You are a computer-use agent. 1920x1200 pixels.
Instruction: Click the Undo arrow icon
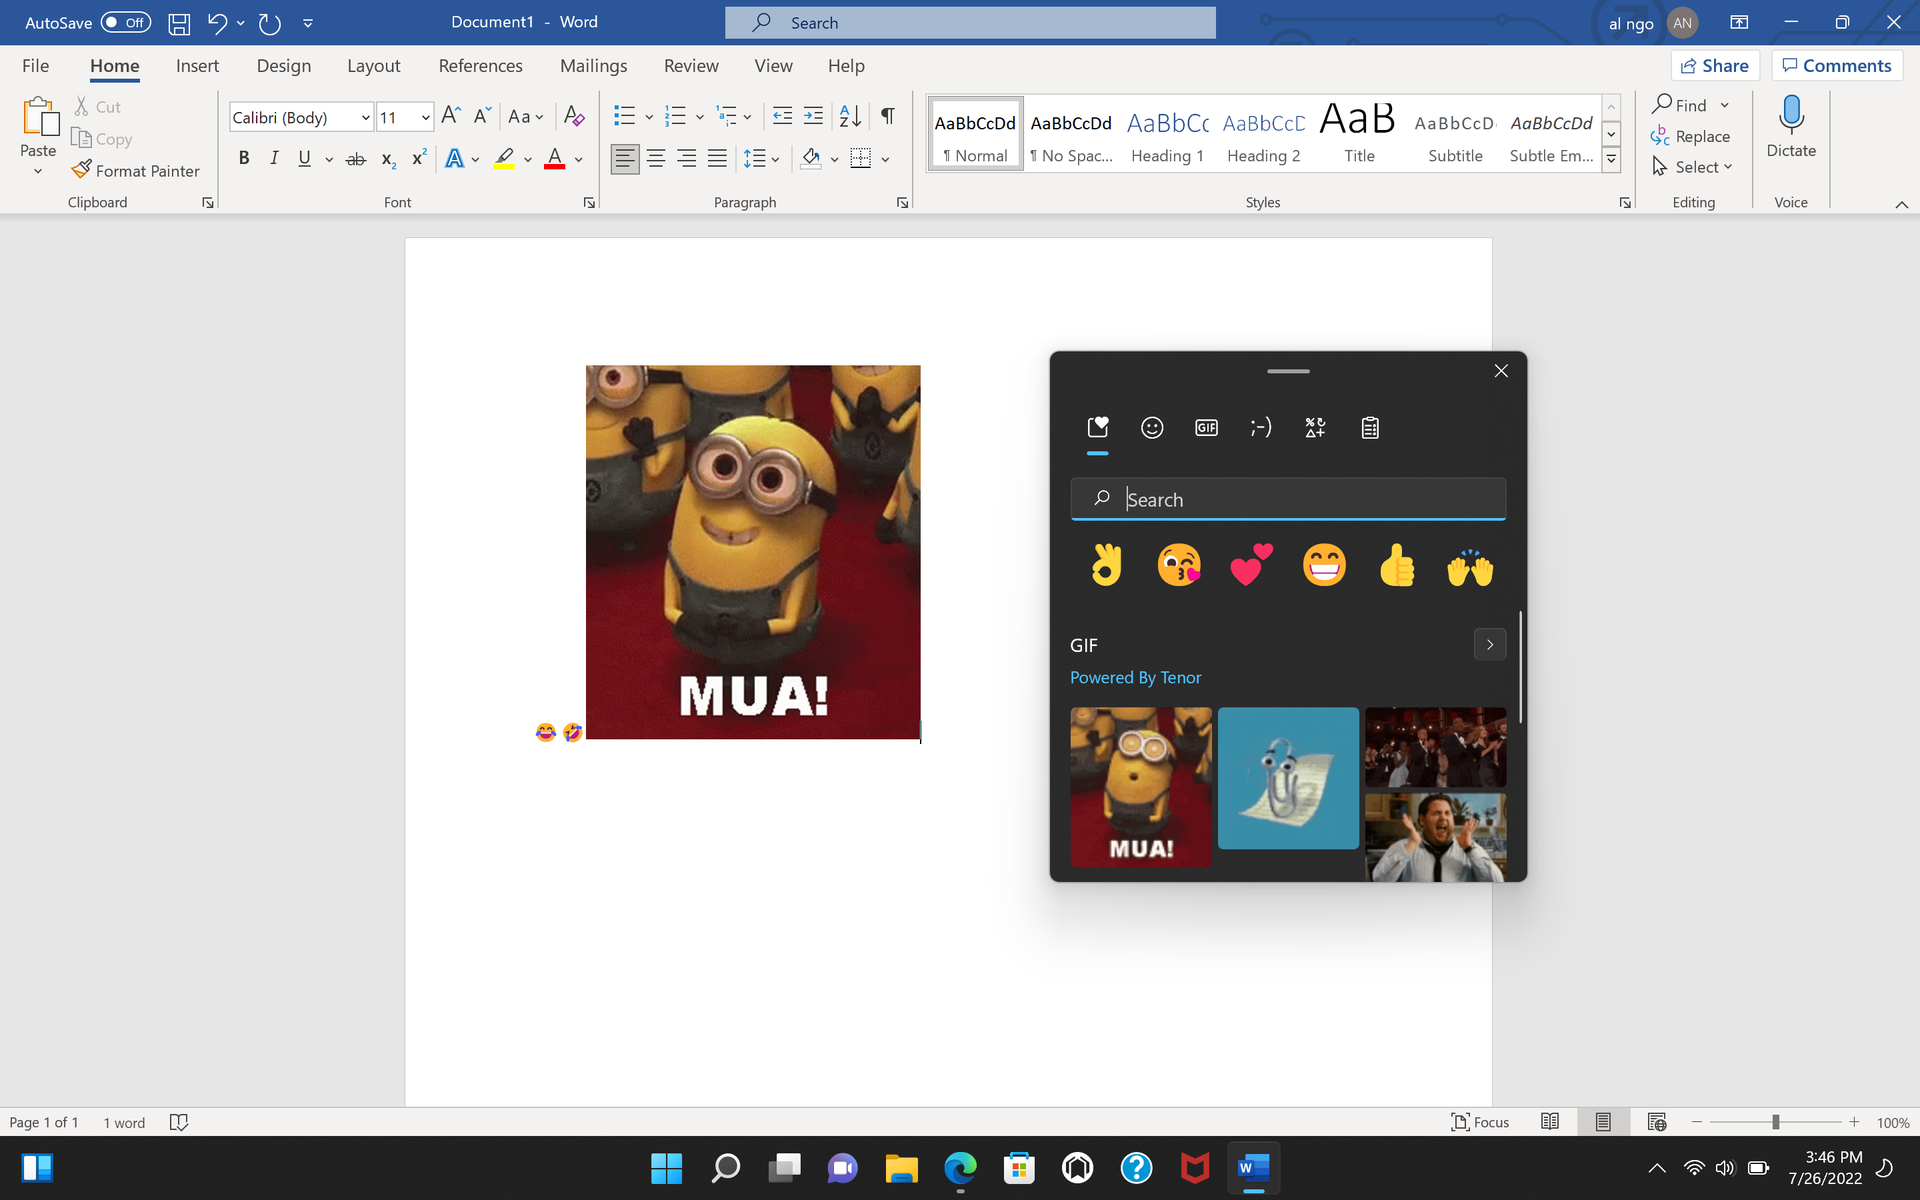[217, 23]
